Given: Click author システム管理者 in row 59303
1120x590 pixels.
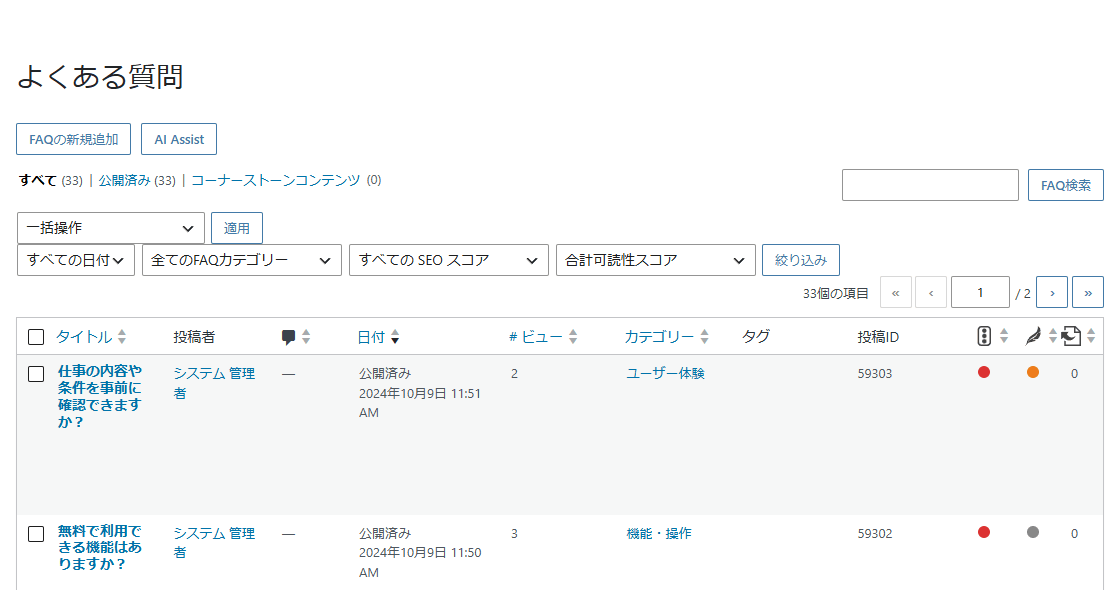Looking at the screenshot, I should pos(214,384).
